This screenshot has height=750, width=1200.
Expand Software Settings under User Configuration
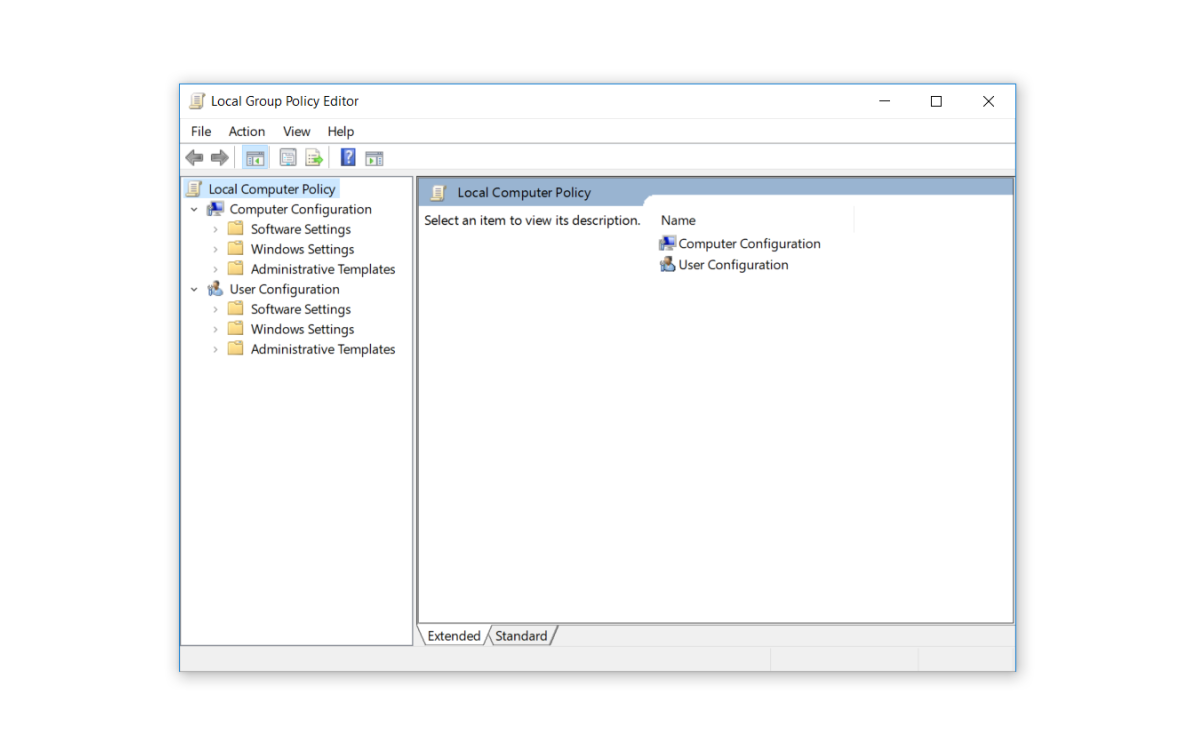(215, 309)
